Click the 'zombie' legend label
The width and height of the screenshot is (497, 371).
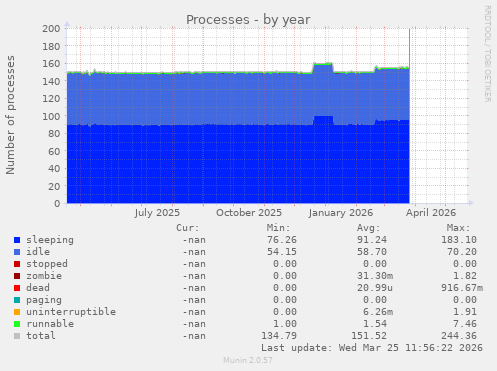44,276
